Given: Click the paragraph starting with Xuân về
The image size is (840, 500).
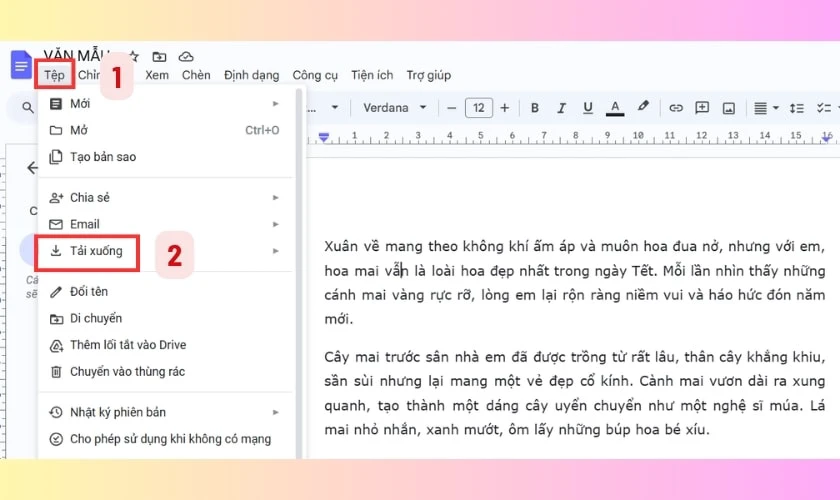Looking at the screenshot, I should 574,282.
